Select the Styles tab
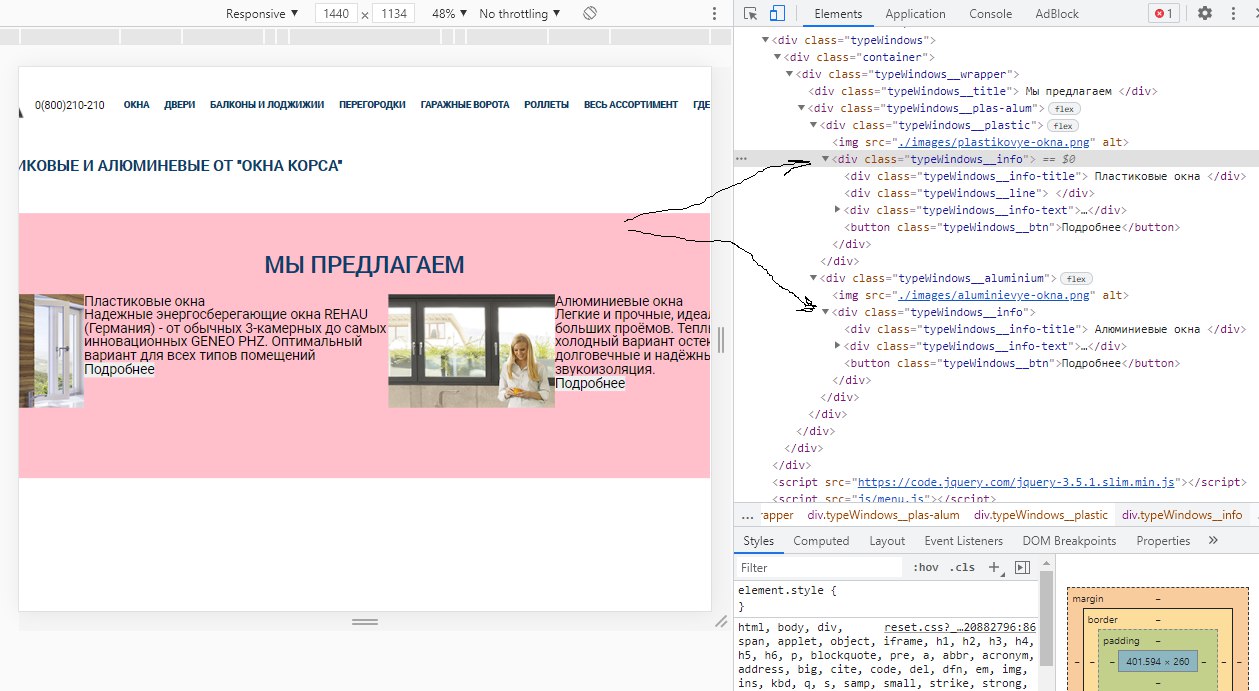 click(x=758, y=541)
